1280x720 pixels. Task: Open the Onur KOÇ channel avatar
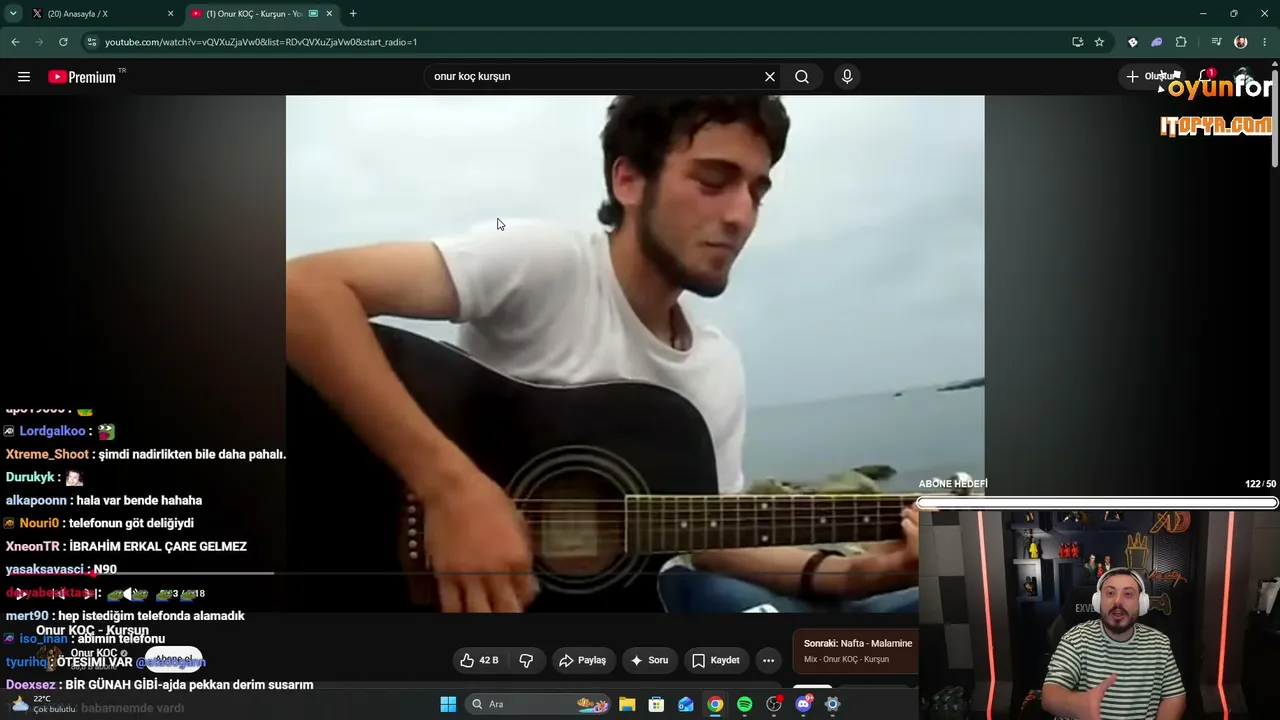coord(50,657)
